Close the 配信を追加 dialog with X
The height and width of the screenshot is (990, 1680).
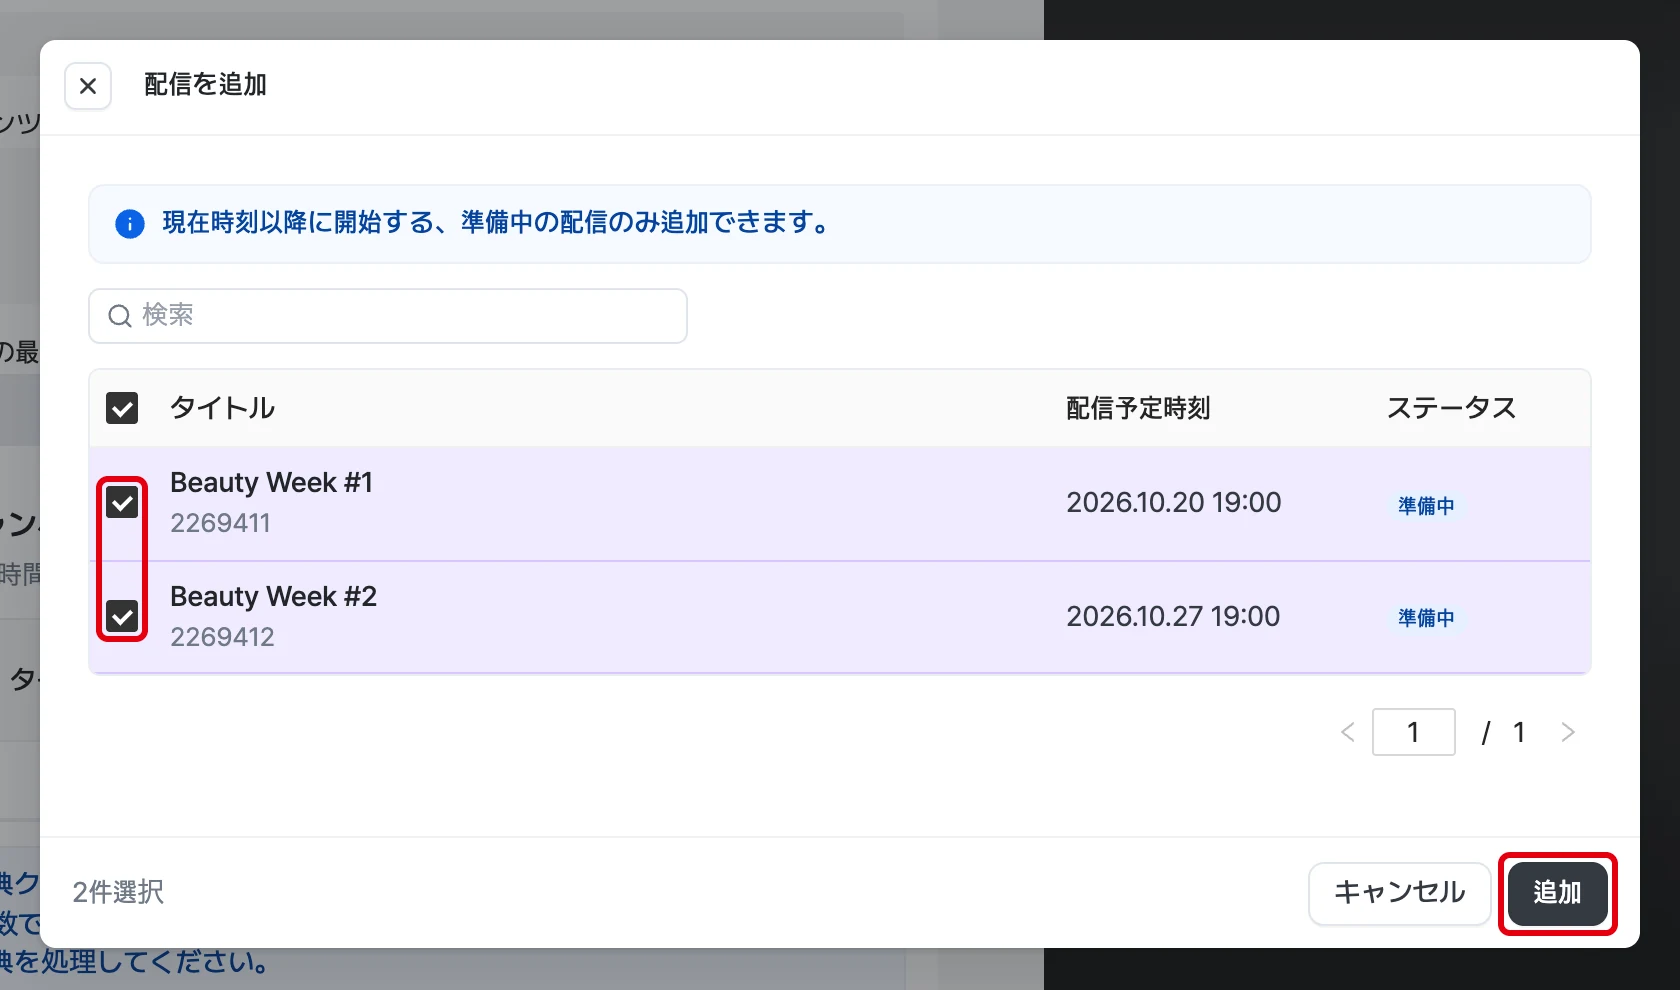[88, 86]
